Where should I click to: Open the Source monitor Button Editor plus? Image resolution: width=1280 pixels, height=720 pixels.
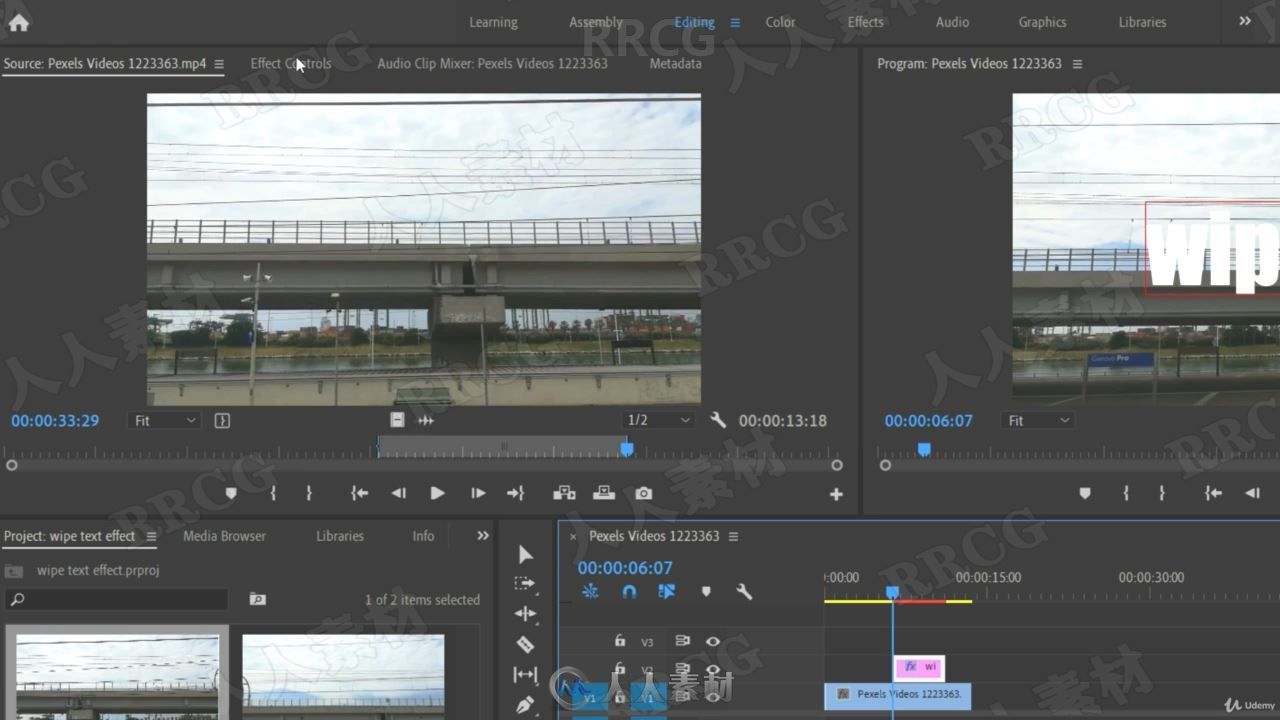click(836, 494)
